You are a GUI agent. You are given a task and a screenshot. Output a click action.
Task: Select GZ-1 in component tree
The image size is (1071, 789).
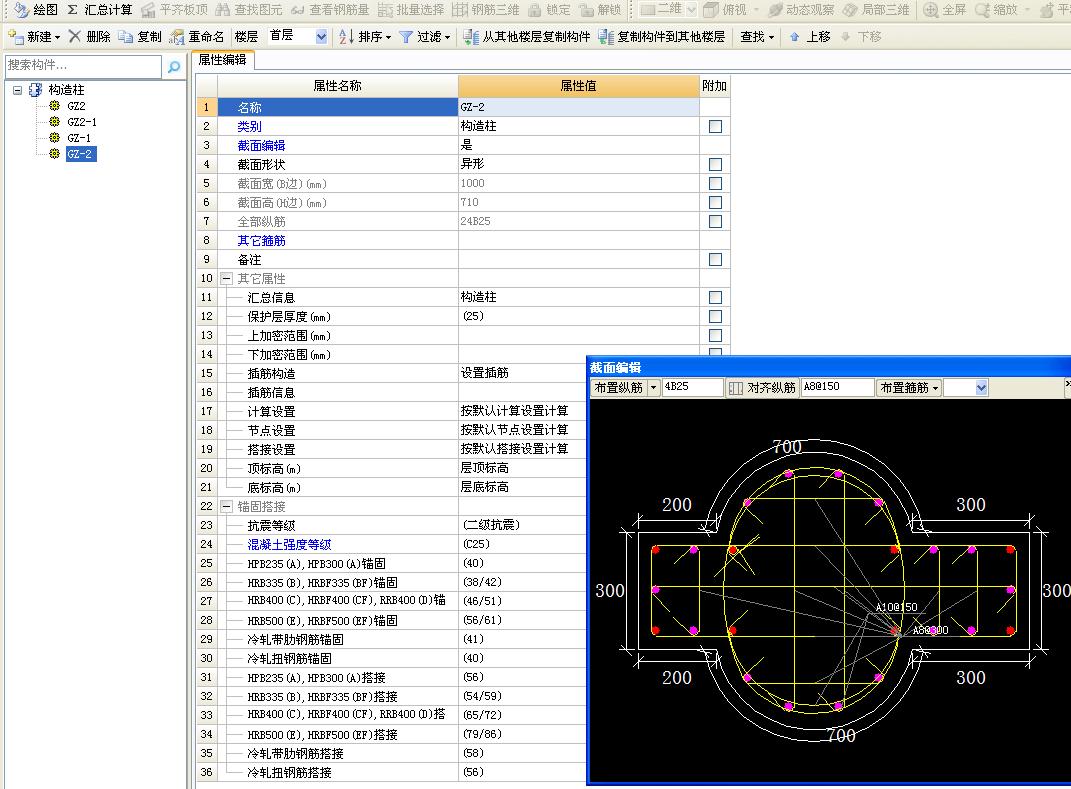tap(79, 138)
